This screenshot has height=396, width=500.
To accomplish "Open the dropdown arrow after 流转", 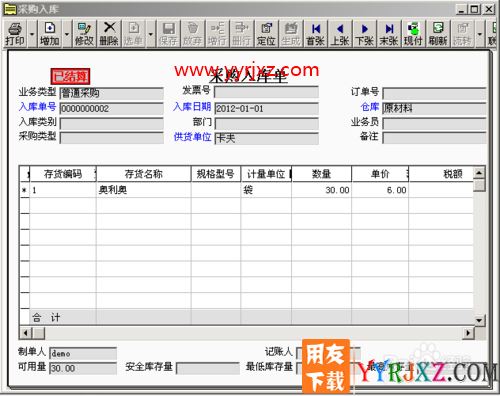I will pyautogui.click(x=480, y=34).
